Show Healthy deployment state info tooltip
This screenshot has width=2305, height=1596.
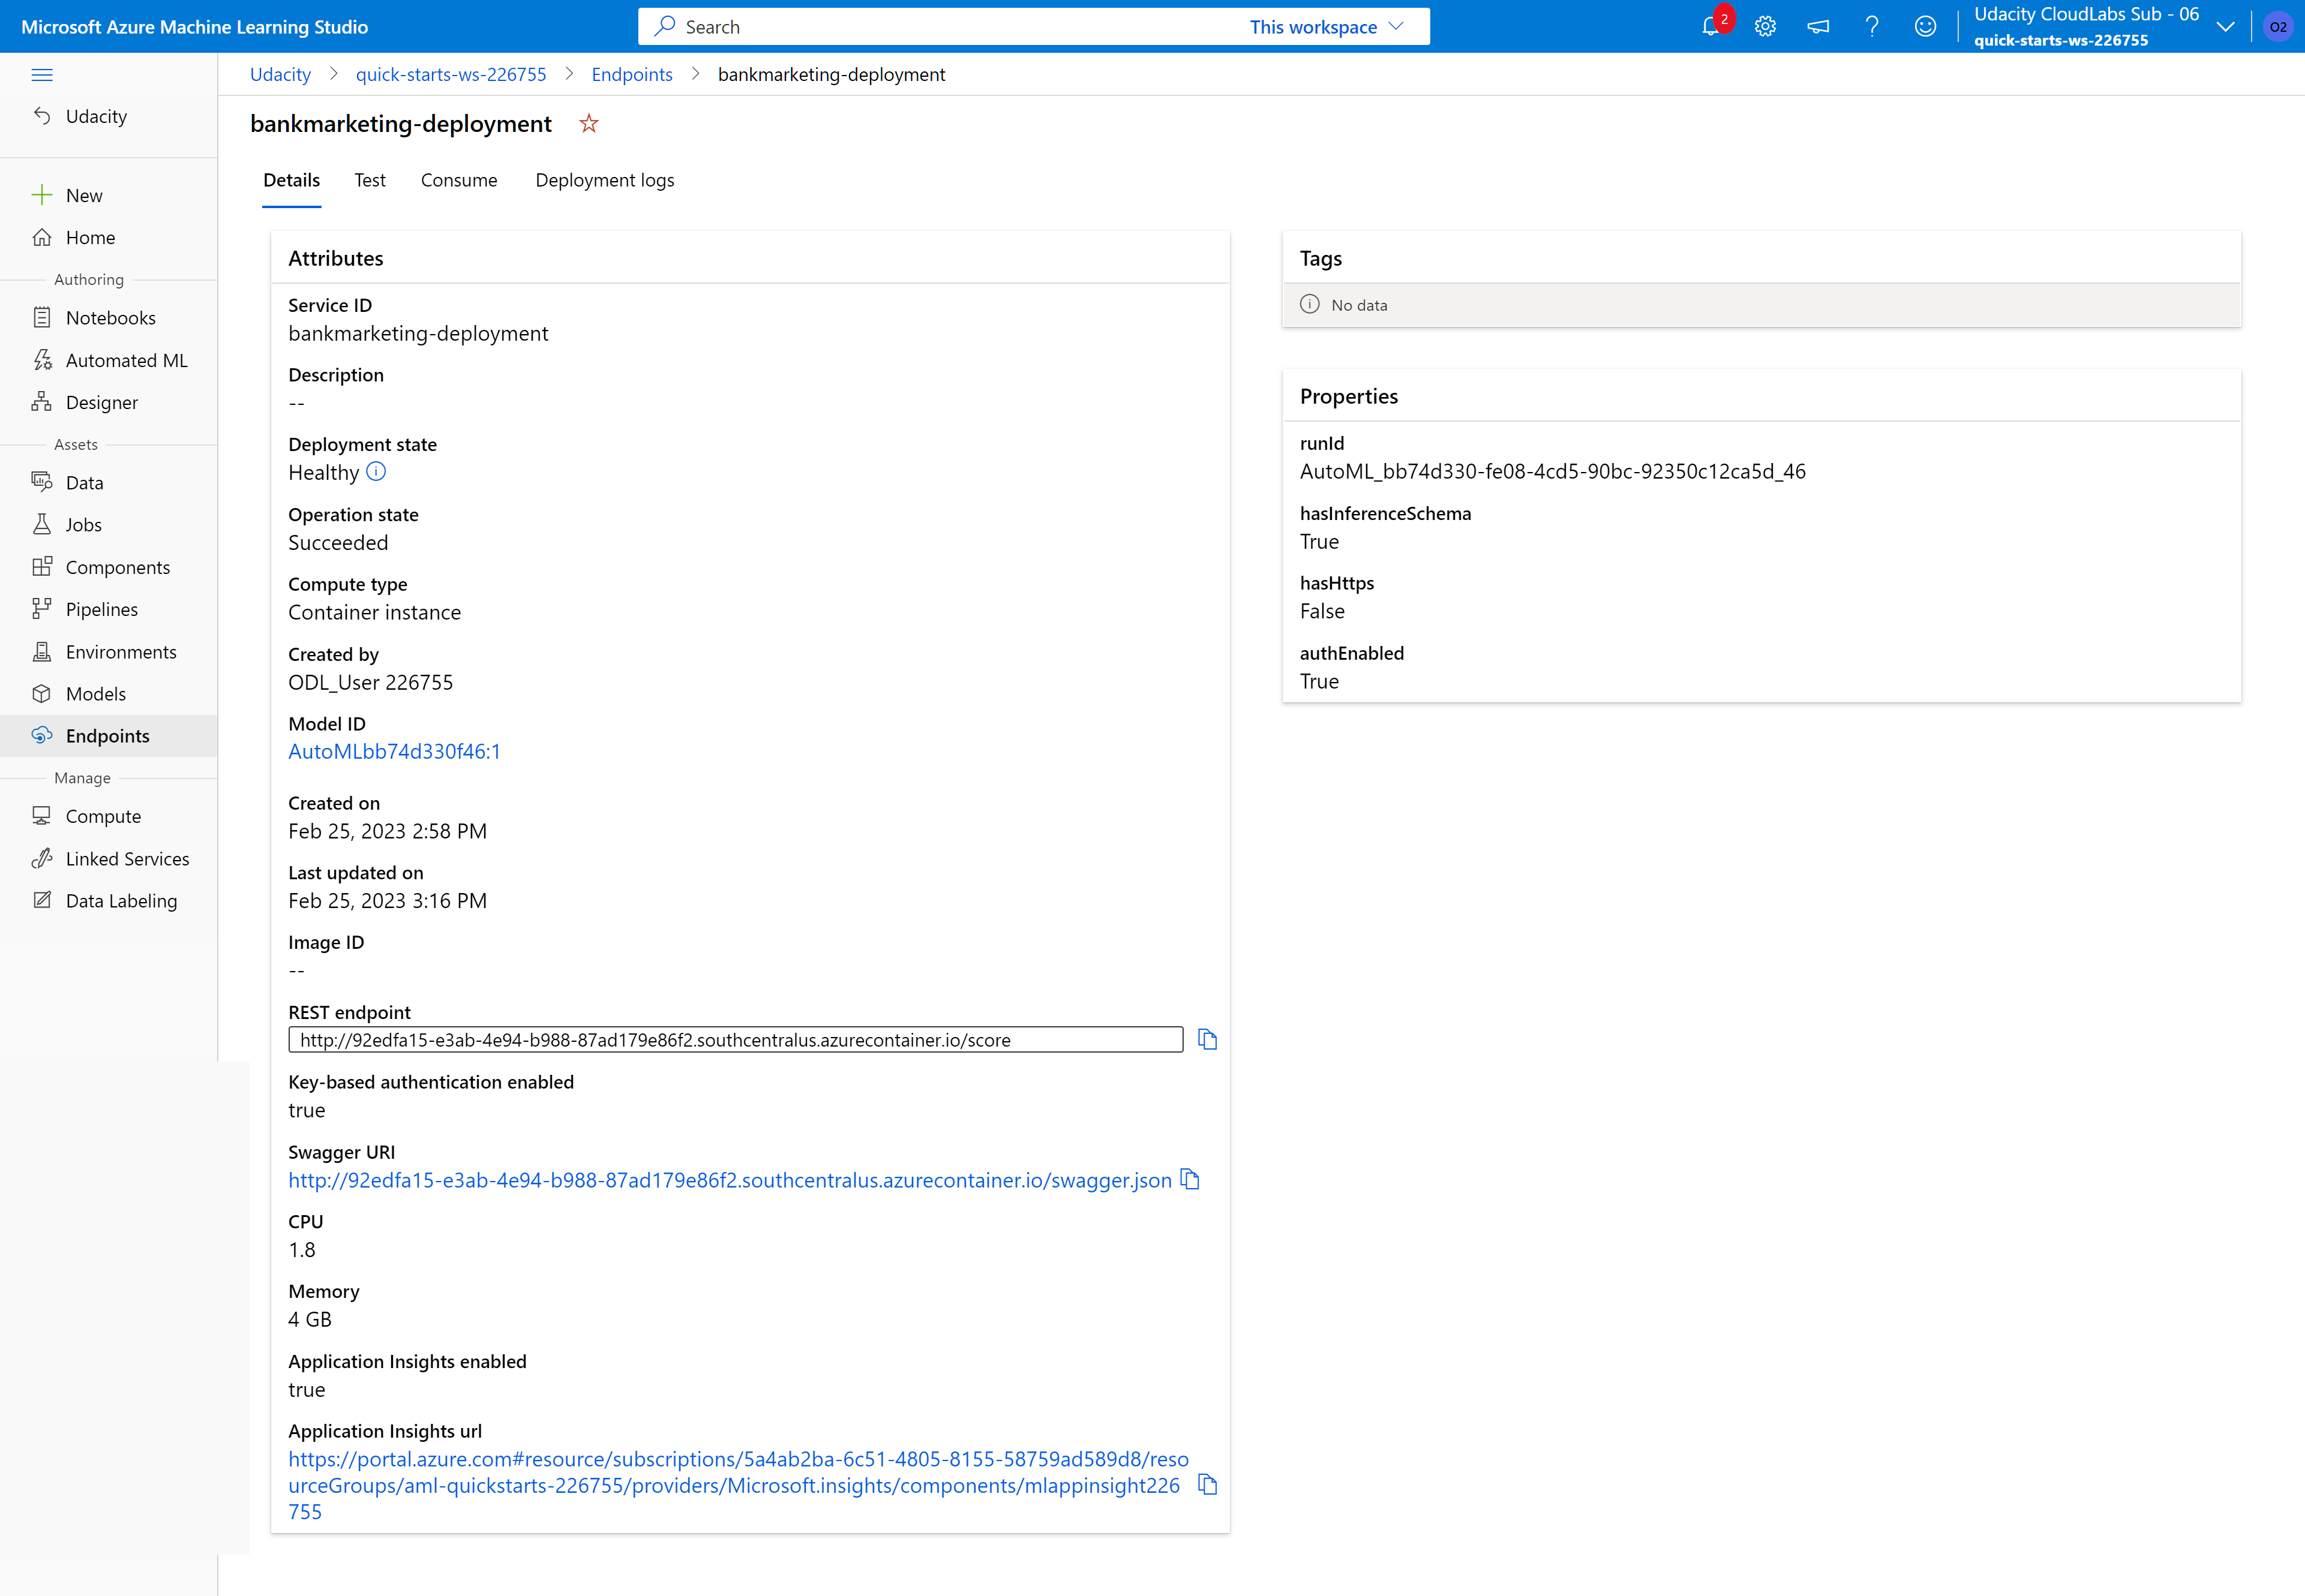tap(375, 471)
